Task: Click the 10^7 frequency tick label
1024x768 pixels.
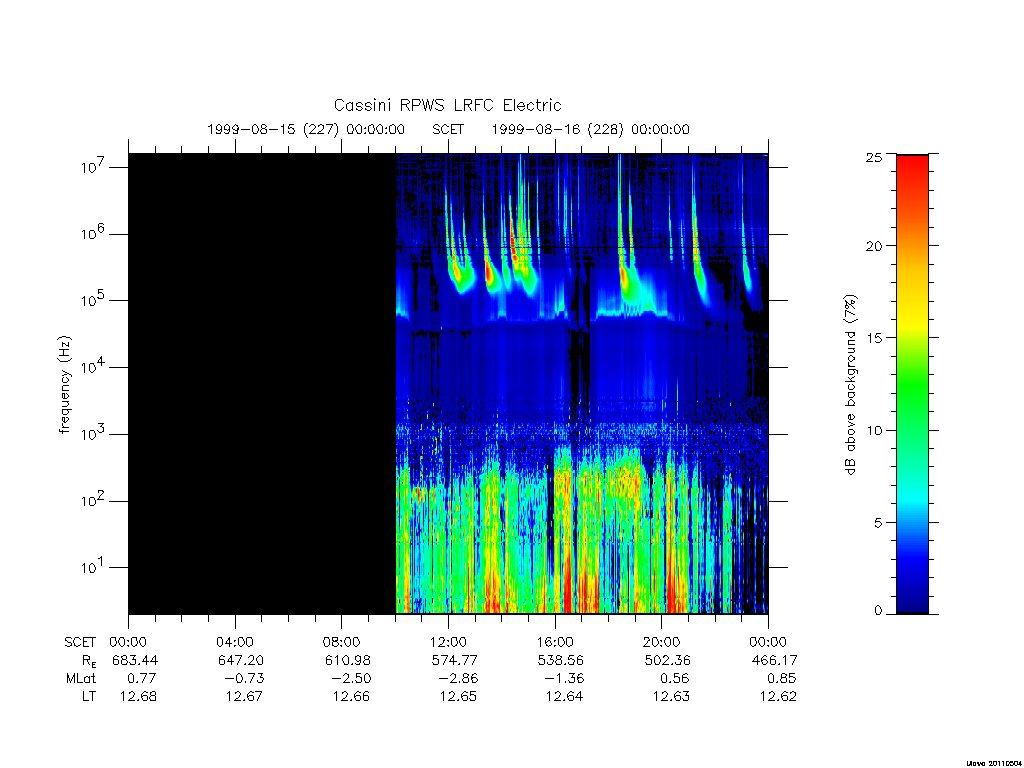Action: [x=95, y=167]
